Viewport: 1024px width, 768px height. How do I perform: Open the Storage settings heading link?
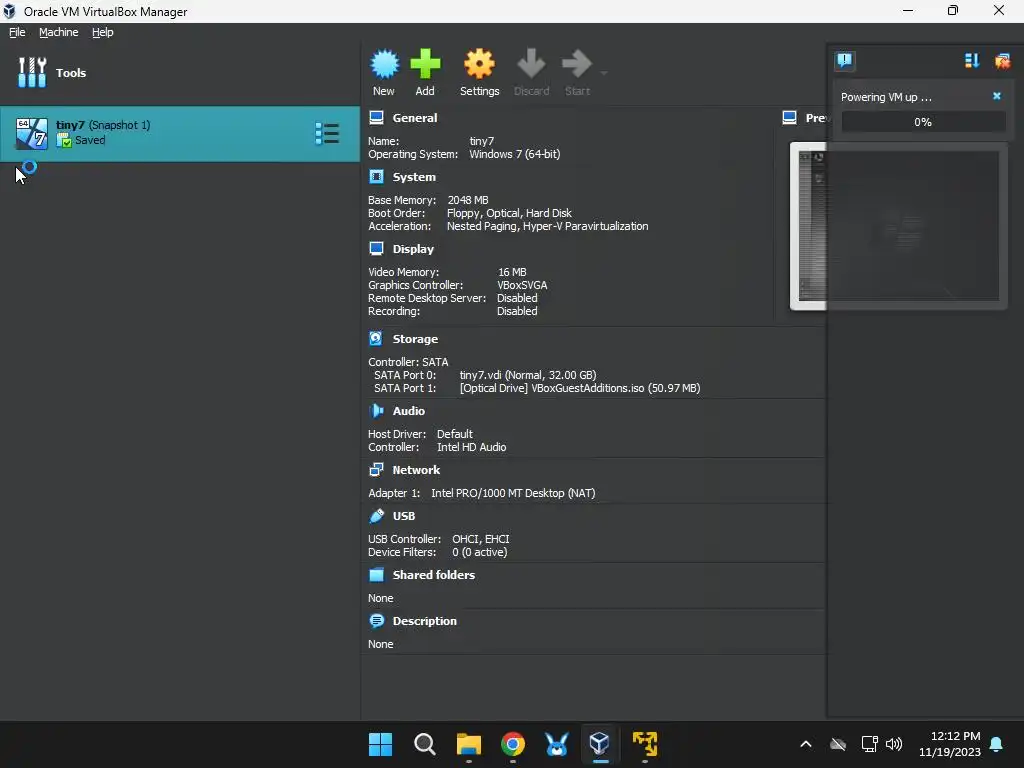tap(415, 339)
